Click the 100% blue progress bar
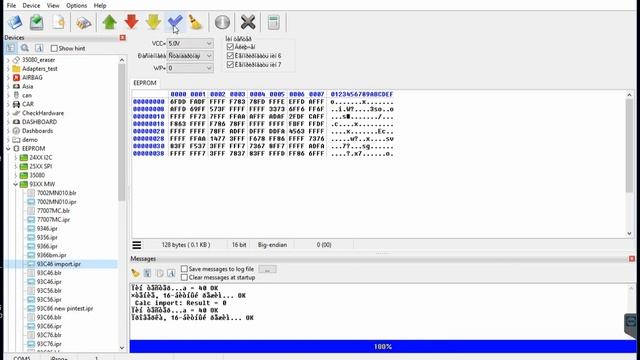 click(382, 347)
